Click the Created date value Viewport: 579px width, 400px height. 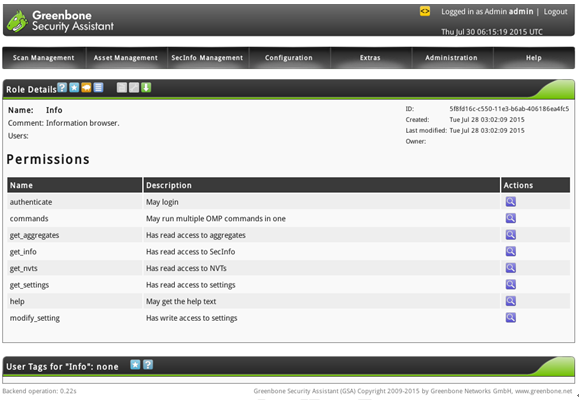coord(487,120)
